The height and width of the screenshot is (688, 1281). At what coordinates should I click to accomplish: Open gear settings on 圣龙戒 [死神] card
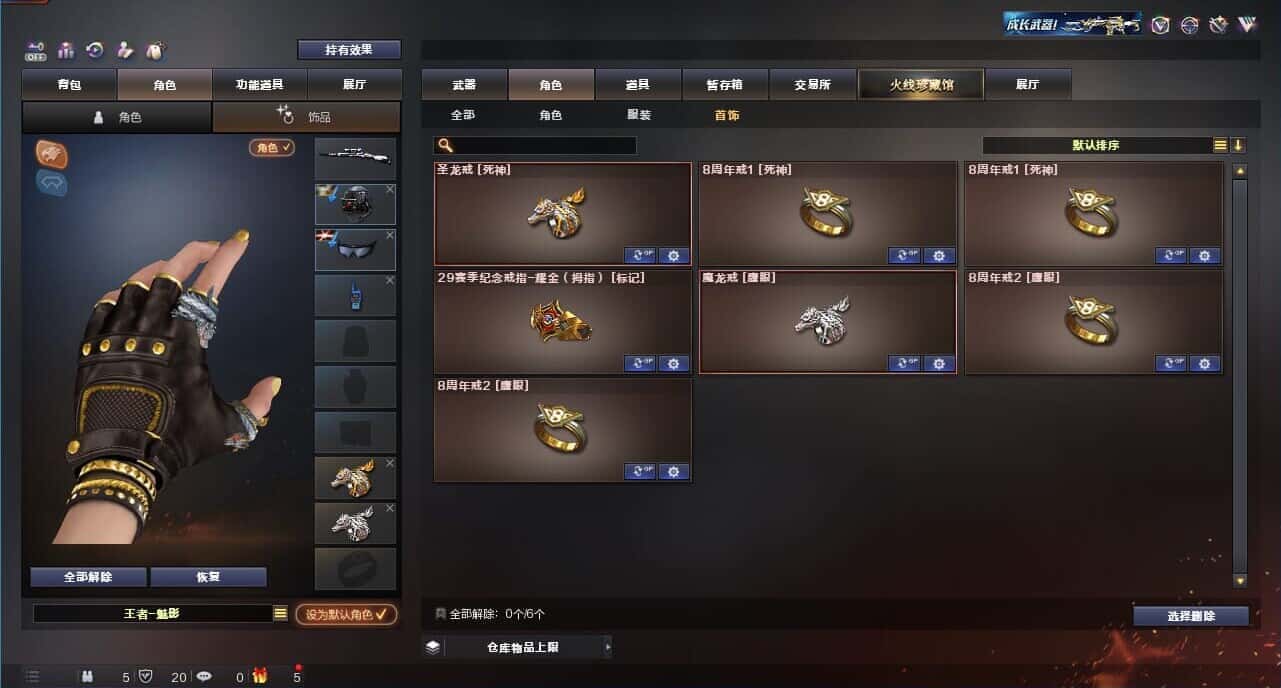[x=673, y=255]
